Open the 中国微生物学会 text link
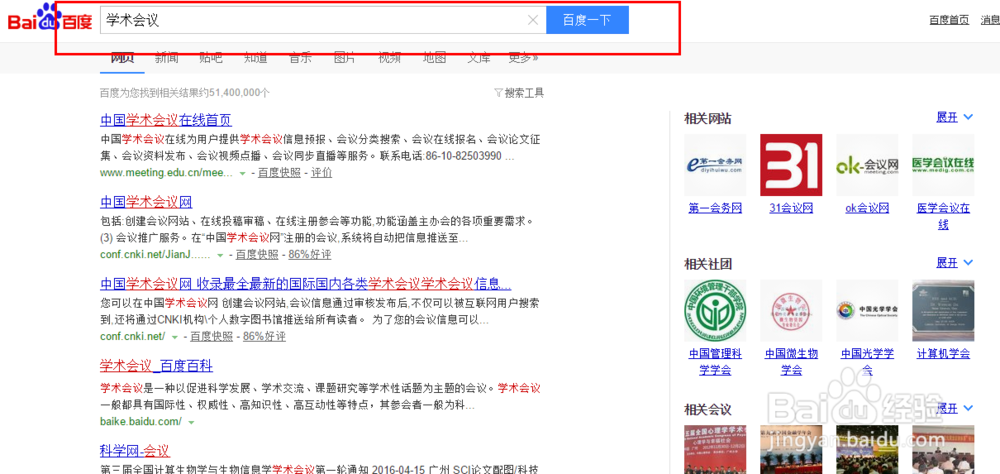Viewport: 1000px width, 474px height. [x=791, y=362]
